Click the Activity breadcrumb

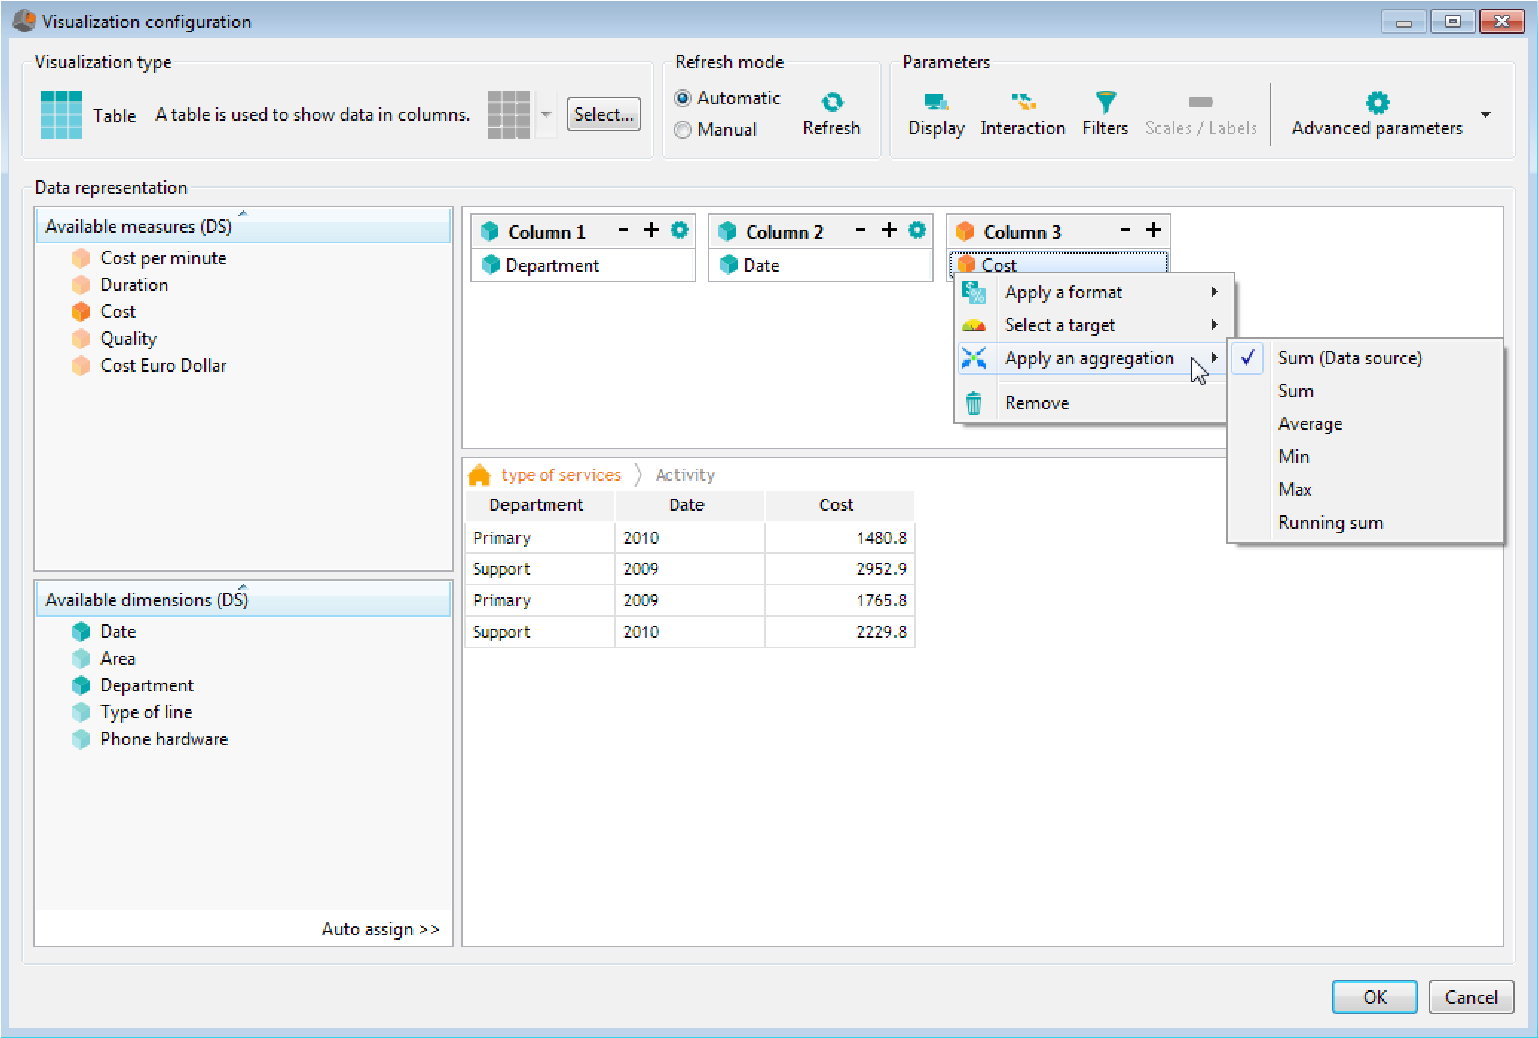pos(685,475)
